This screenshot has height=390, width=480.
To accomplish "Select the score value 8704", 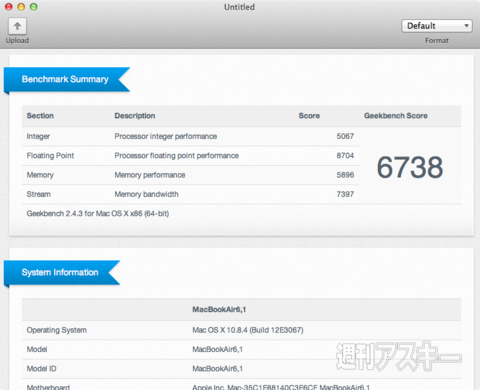I will point(345,156).
